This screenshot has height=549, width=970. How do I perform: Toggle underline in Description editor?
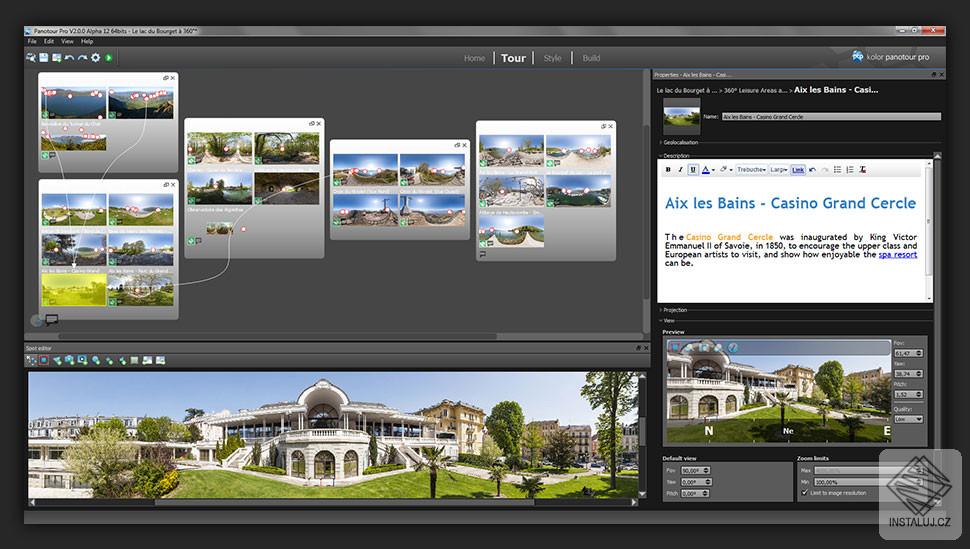tap(693, 170)
